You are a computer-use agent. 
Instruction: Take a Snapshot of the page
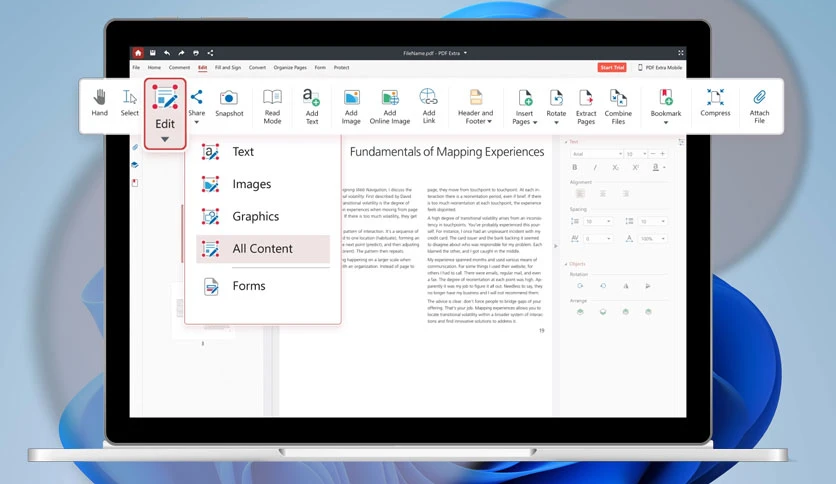[x=229, y=103]
